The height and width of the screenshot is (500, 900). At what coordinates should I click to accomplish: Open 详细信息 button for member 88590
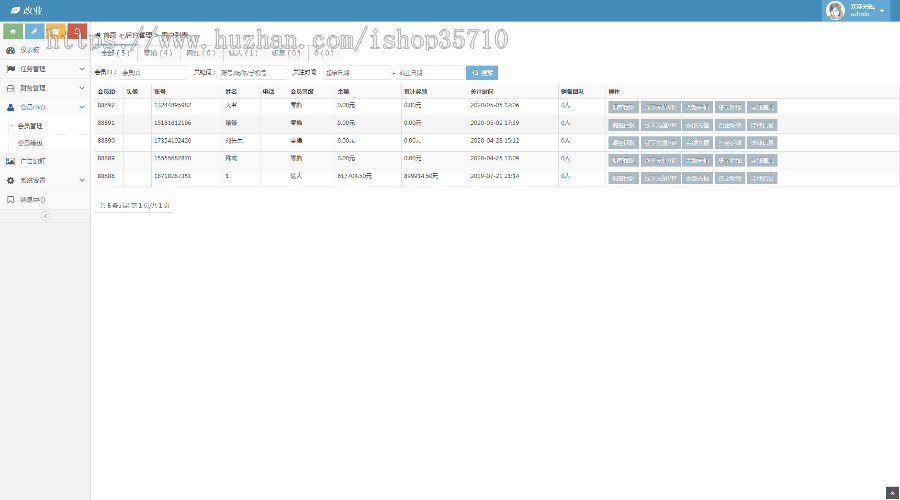point(762,143)
